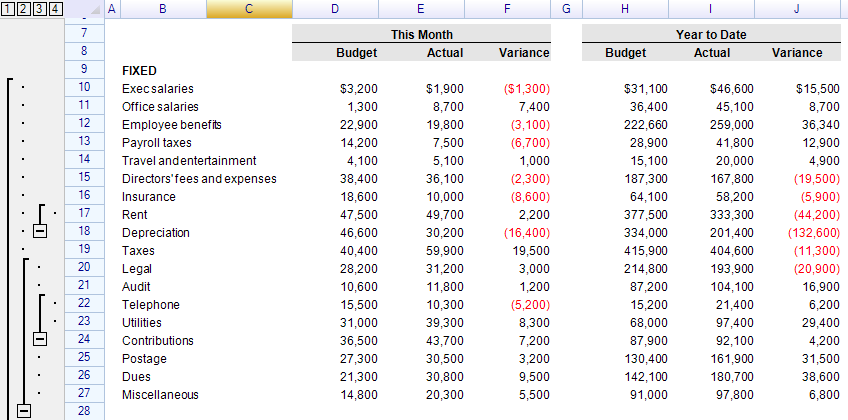
Task: Click outline level 1 button
Action: coord(8,9)
